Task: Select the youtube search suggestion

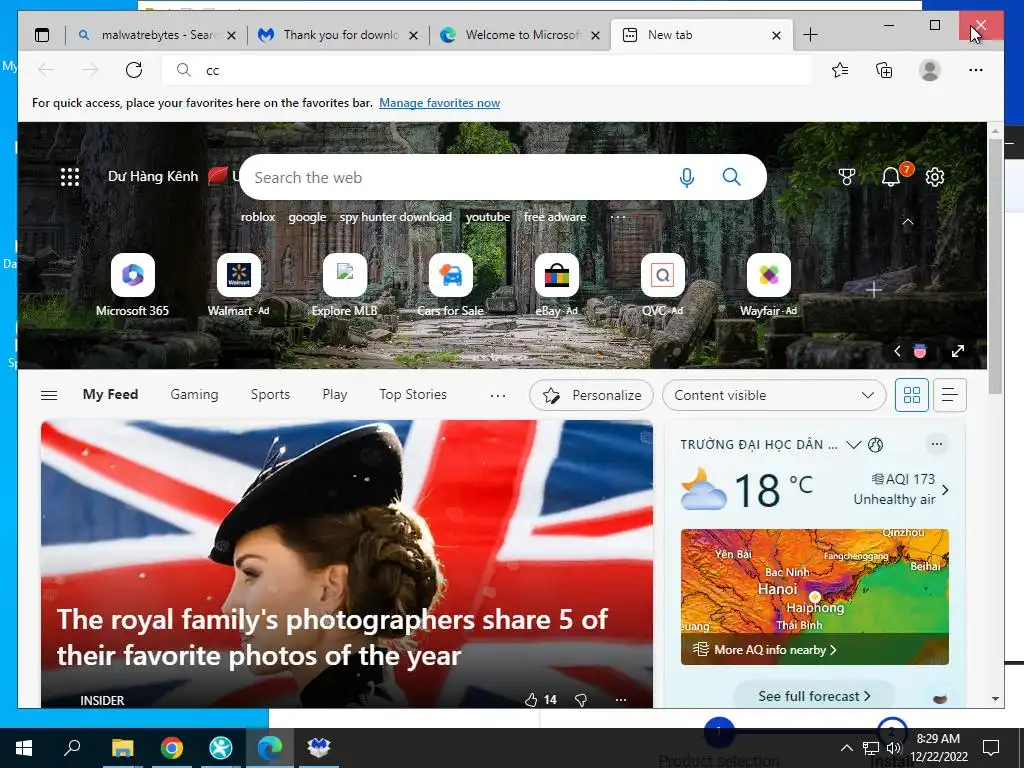Action: click(x=488, y=217)
